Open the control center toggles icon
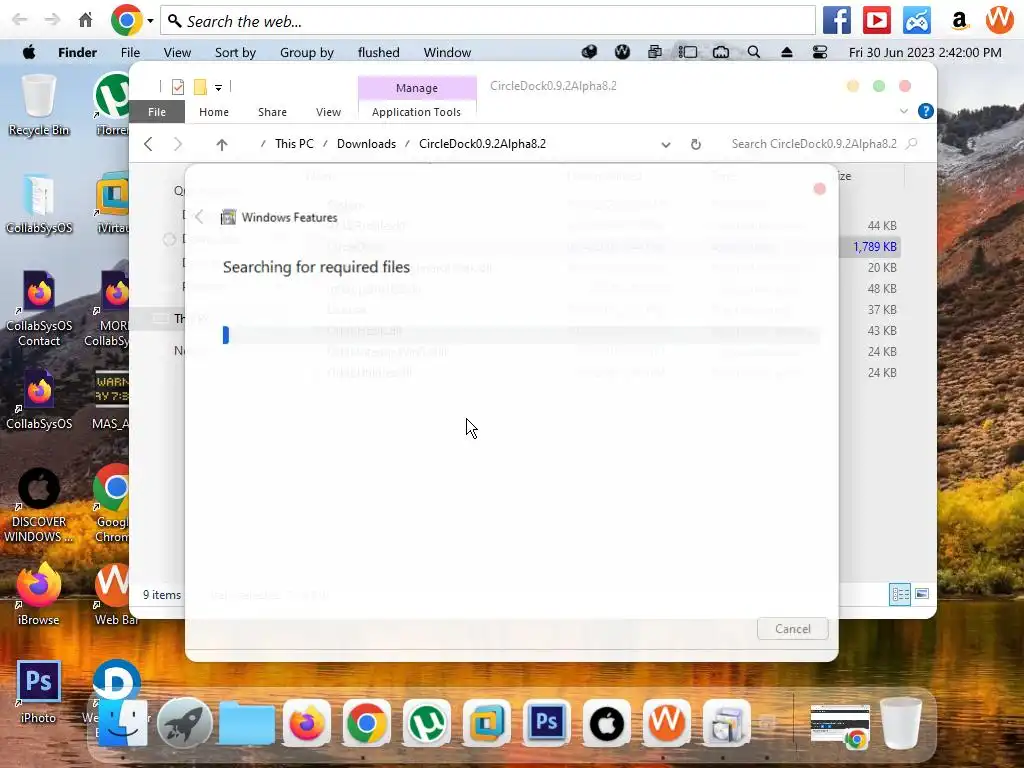The image size is (1024, 768). (820, 52)
